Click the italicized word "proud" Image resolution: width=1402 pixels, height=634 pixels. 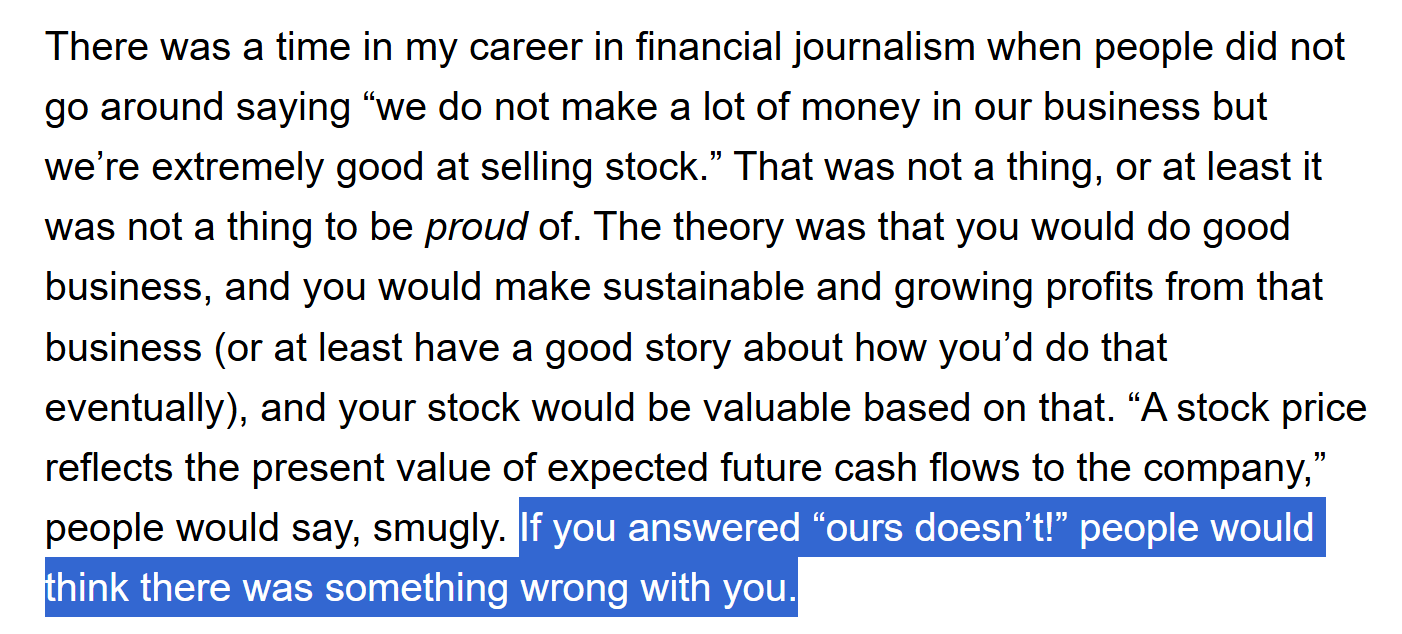(476, 228)
